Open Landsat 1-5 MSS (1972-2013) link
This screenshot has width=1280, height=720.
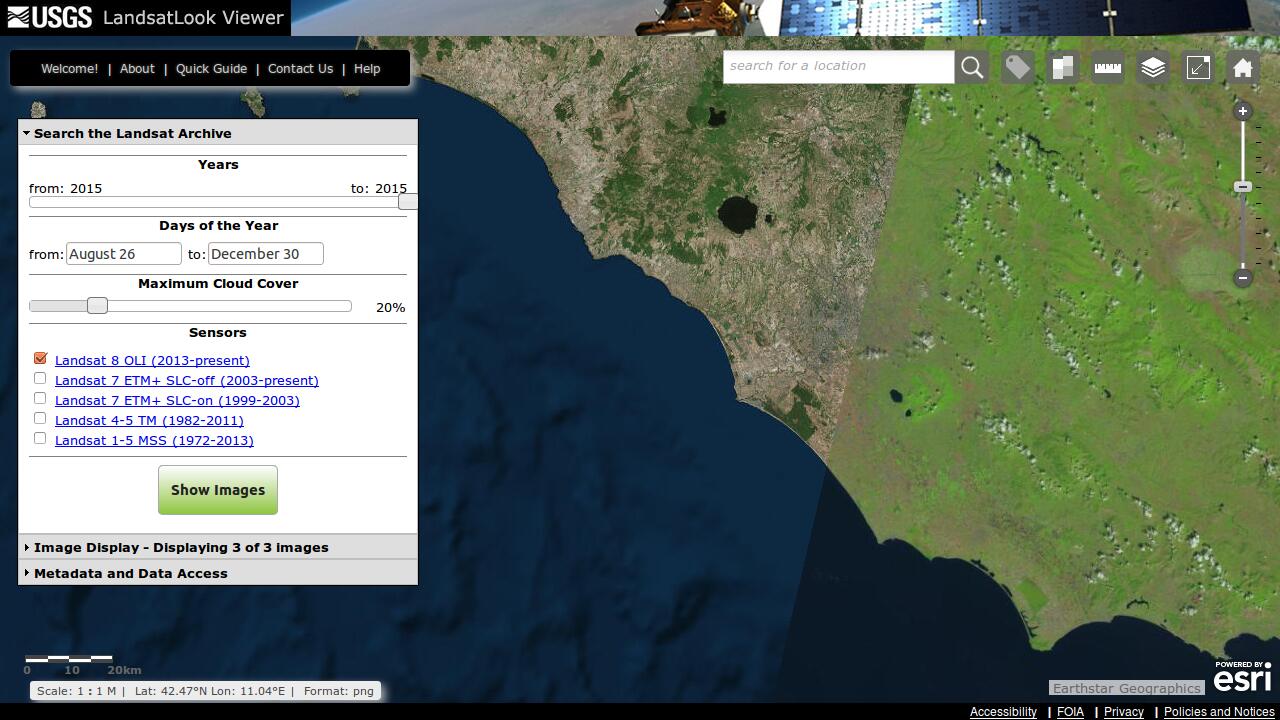pyautogui.click(x=154, y=440)
